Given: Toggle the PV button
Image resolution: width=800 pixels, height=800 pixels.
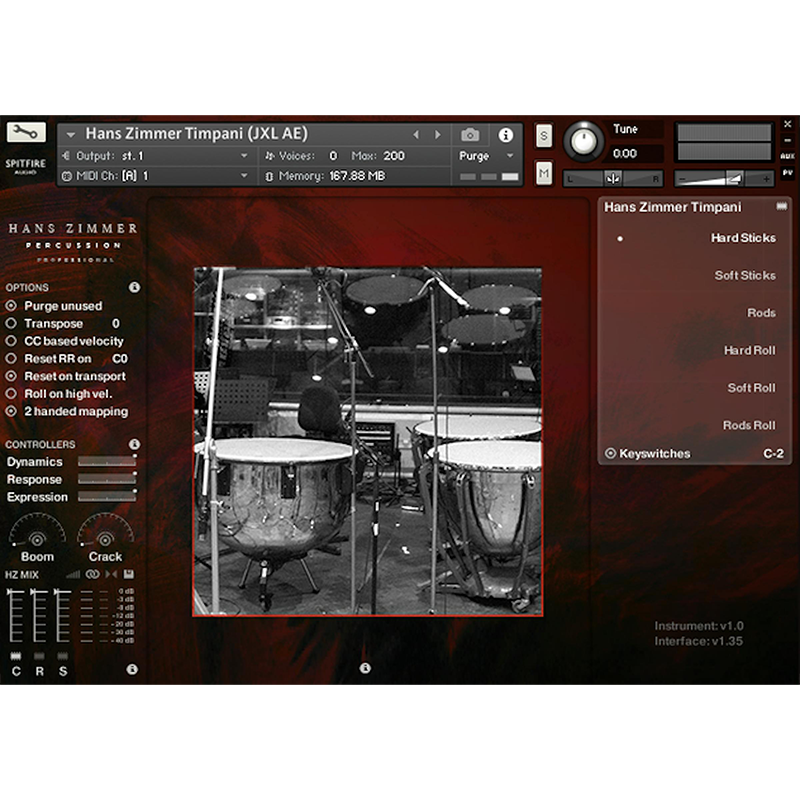Looking at the screenshot, I should click(x=787, y=173).
